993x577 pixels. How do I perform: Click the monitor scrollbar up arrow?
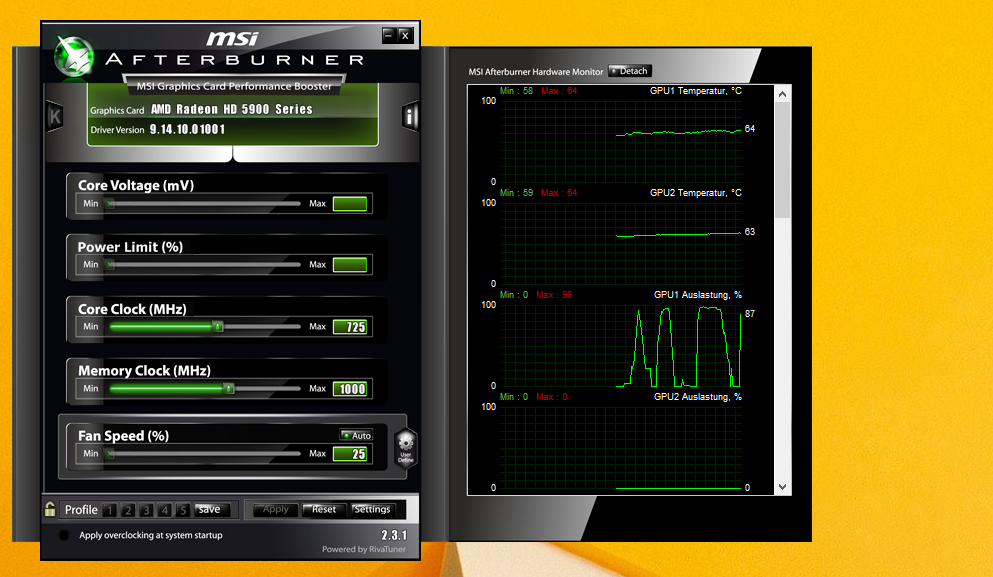[783, 94]
